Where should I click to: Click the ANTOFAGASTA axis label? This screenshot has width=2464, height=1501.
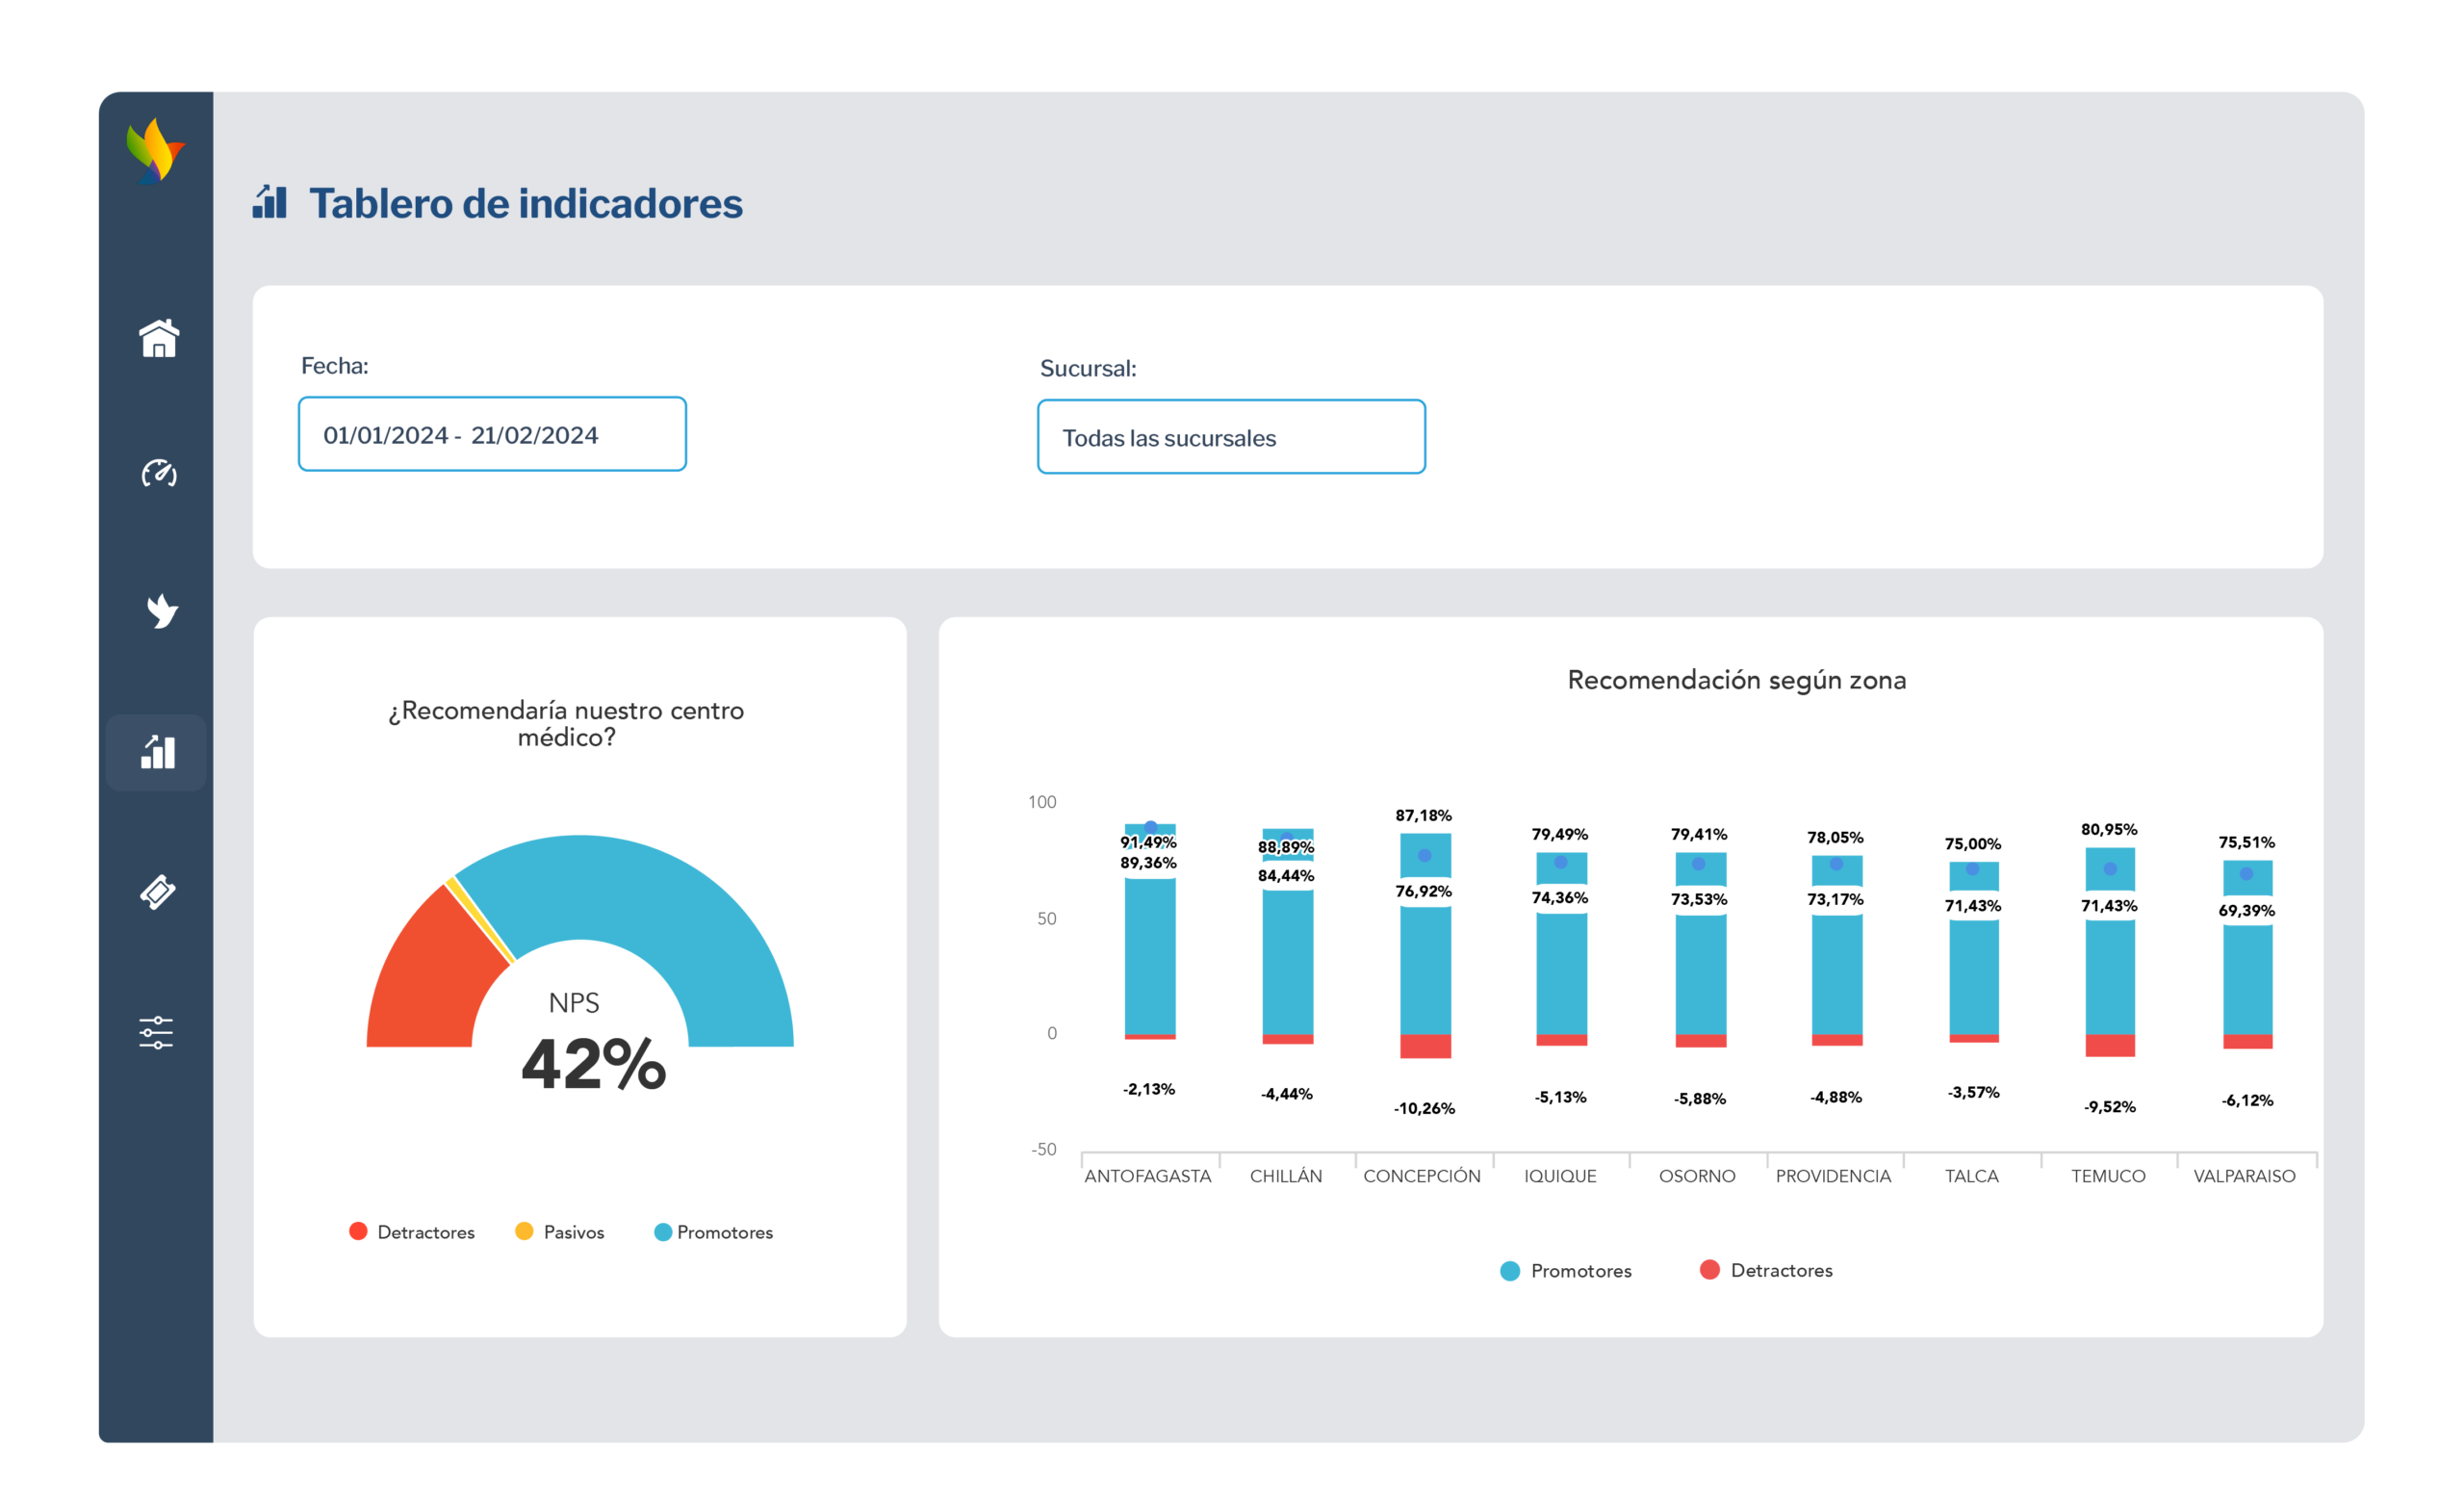[1147, 1176]
